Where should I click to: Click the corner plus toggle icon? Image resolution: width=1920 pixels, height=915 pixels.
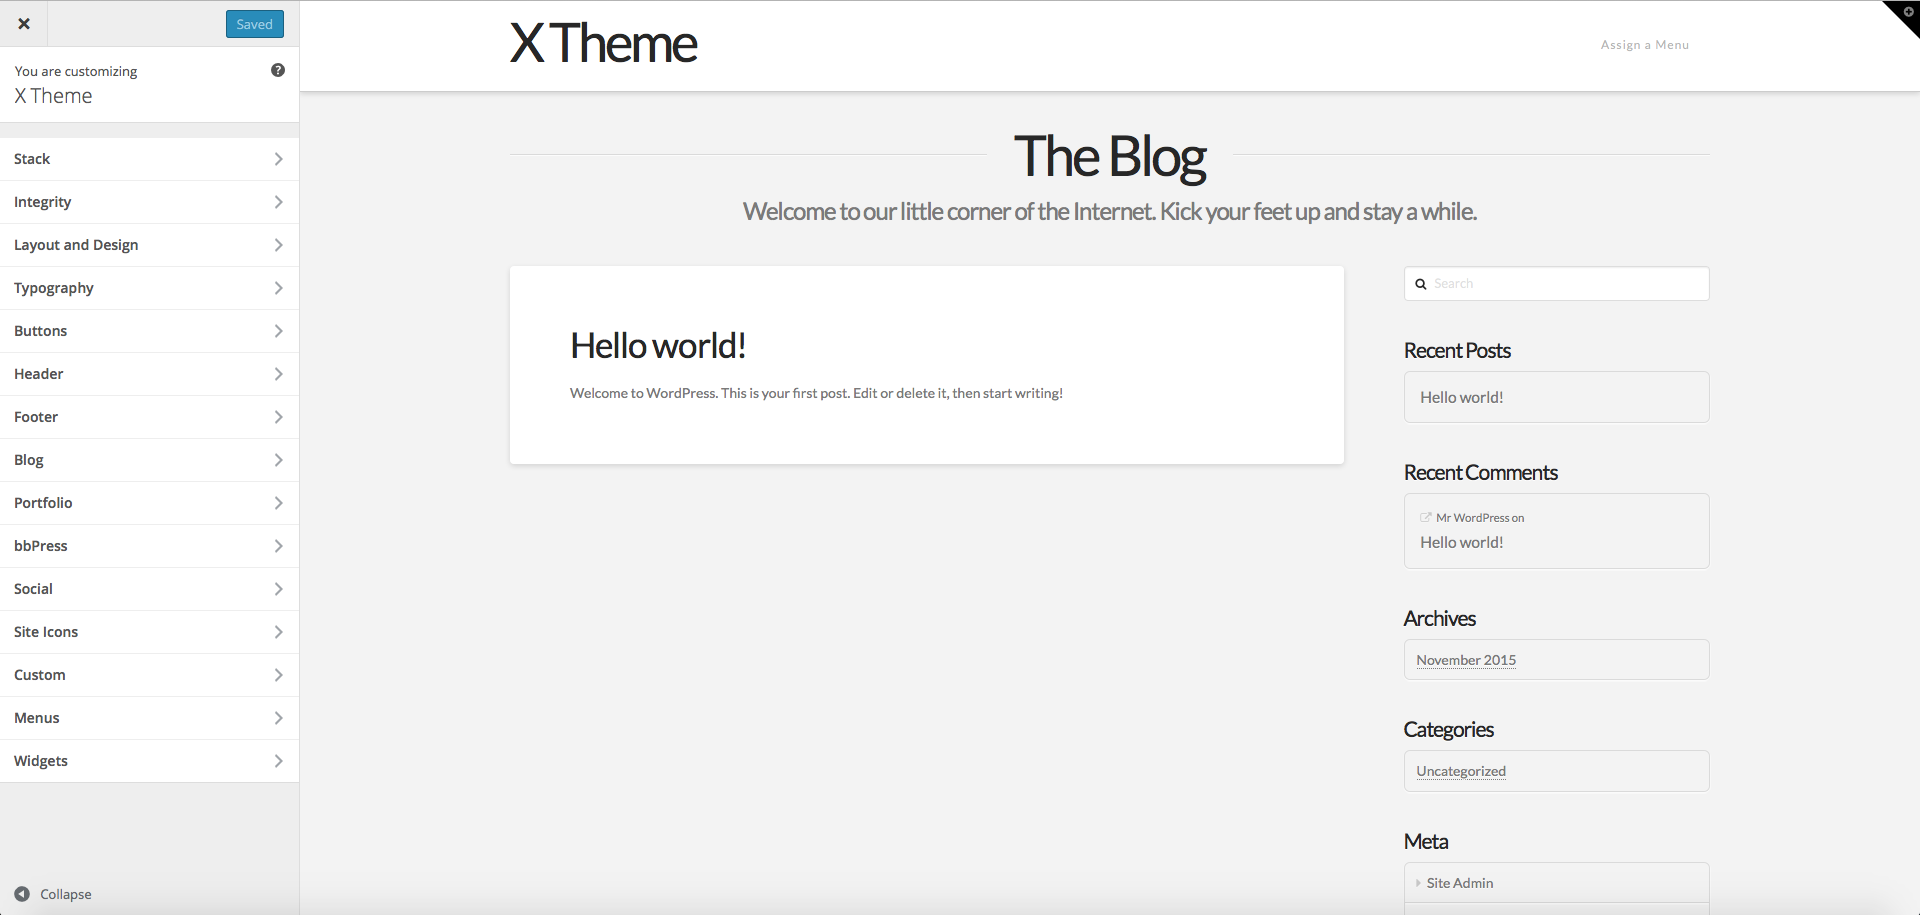click(x=1907, y=12)
